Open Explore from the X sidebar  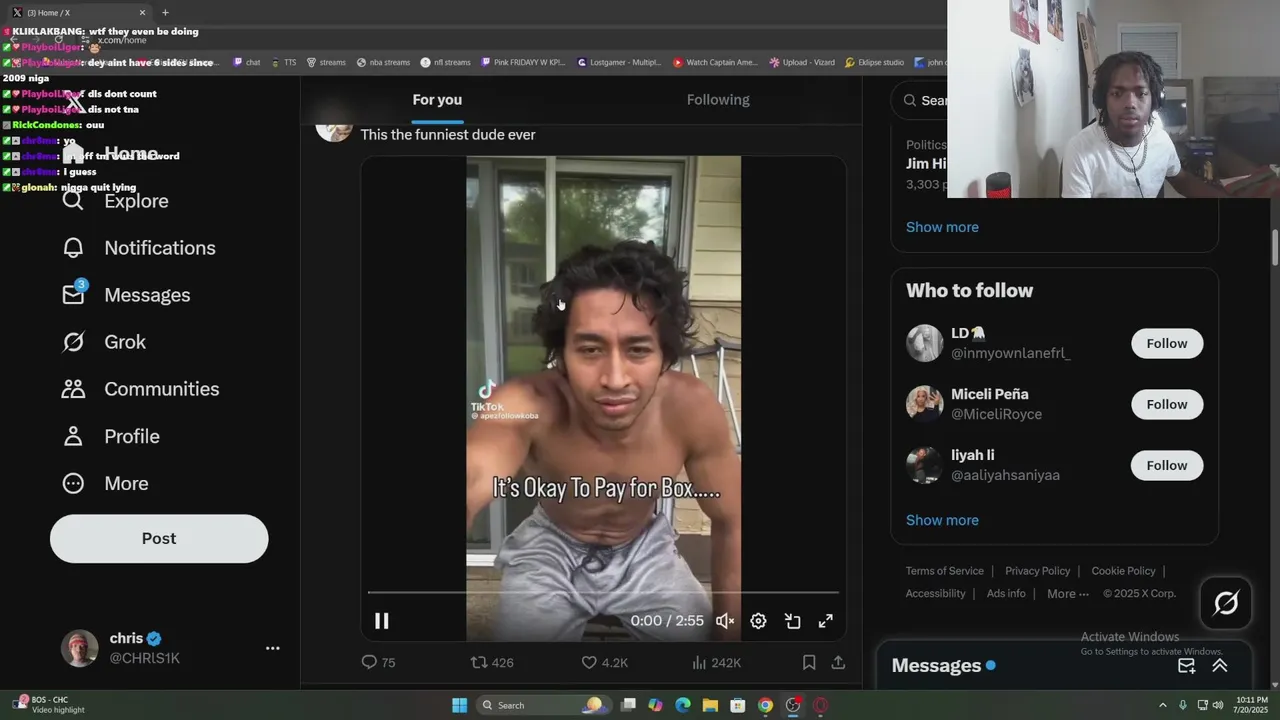click(x=115, y=201)
